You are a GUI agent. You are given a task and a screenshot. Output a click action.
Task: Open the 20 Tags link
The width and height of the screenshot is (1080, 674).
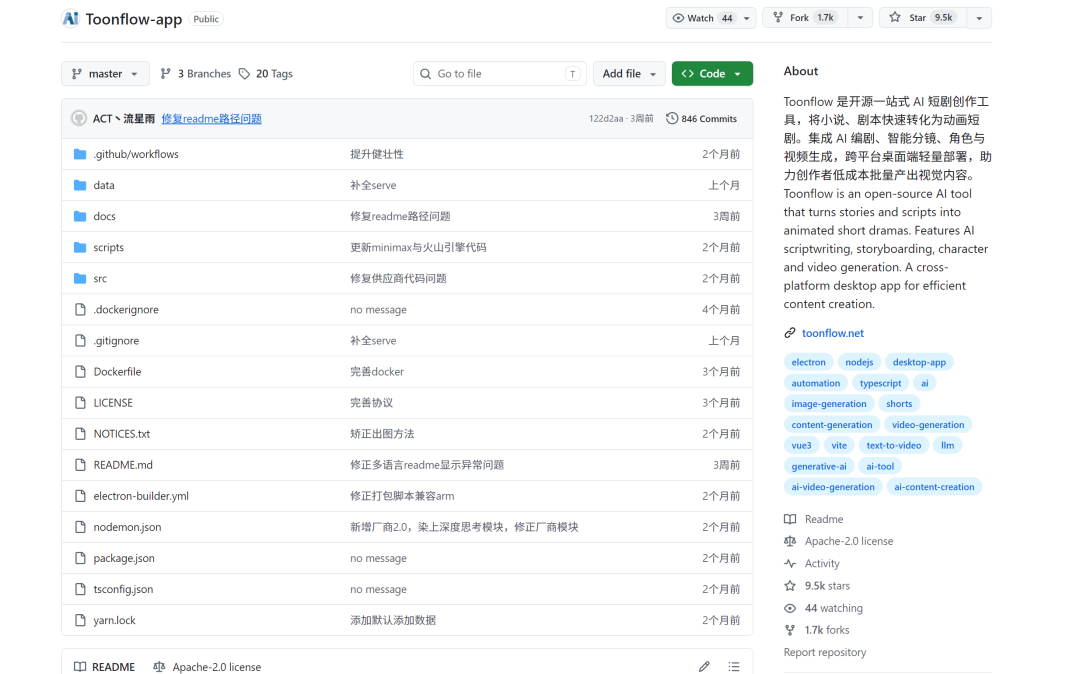(x=266, y=74)
